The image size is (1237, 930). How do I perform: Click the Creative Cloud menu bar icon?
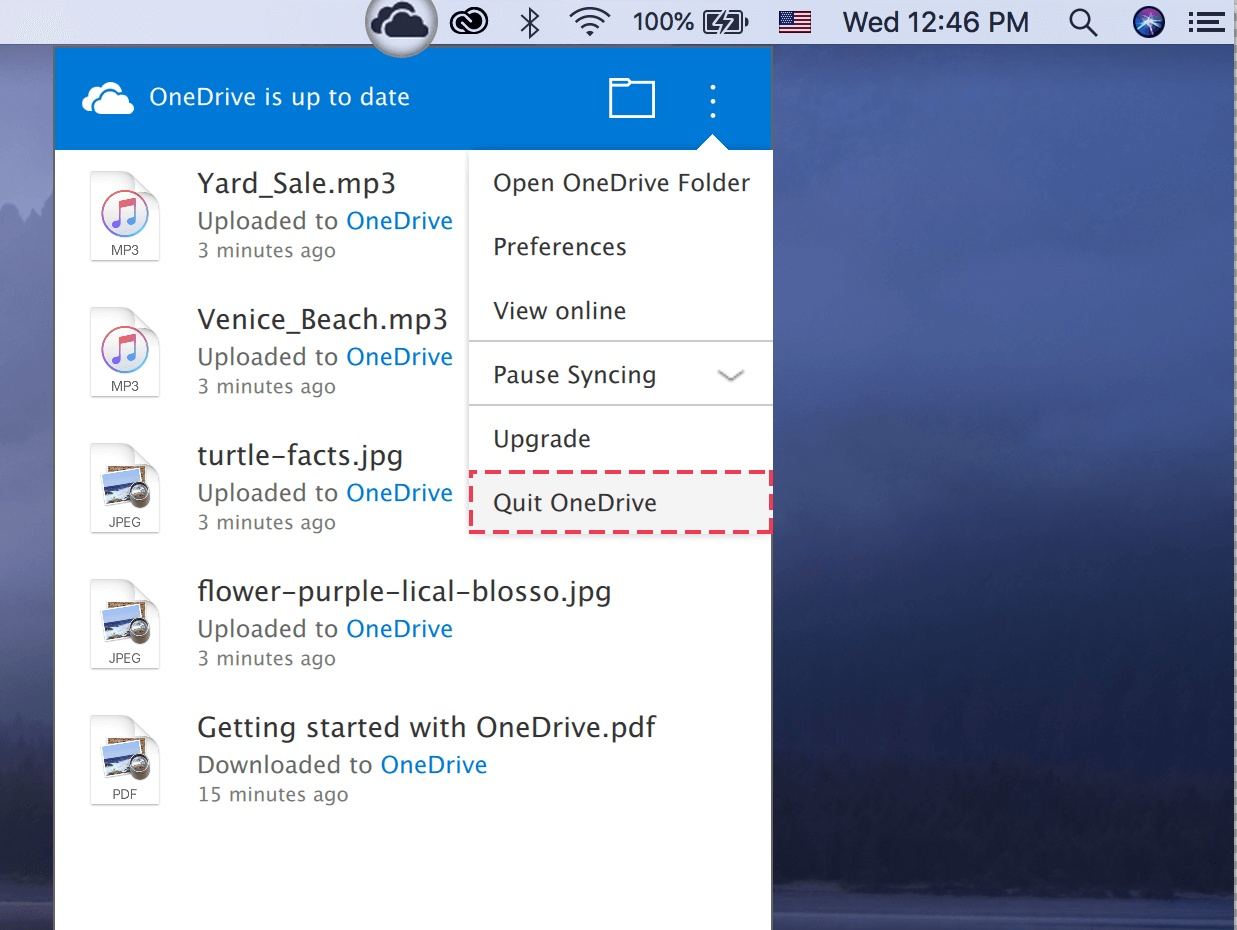click(468, 22)
